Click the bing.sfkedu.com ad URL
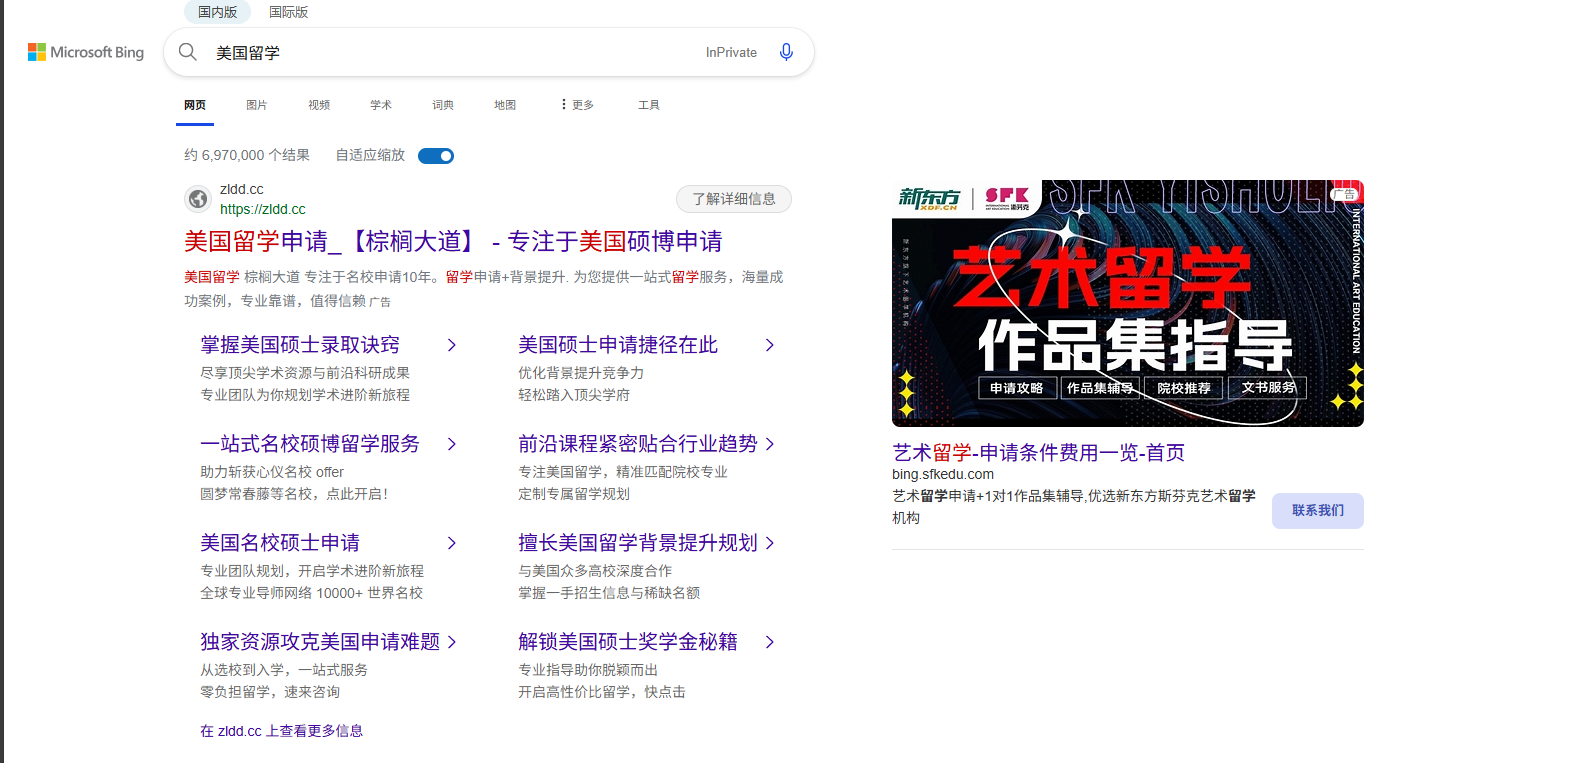This screenshot has height=763, width=1583. tap(943, 474)
